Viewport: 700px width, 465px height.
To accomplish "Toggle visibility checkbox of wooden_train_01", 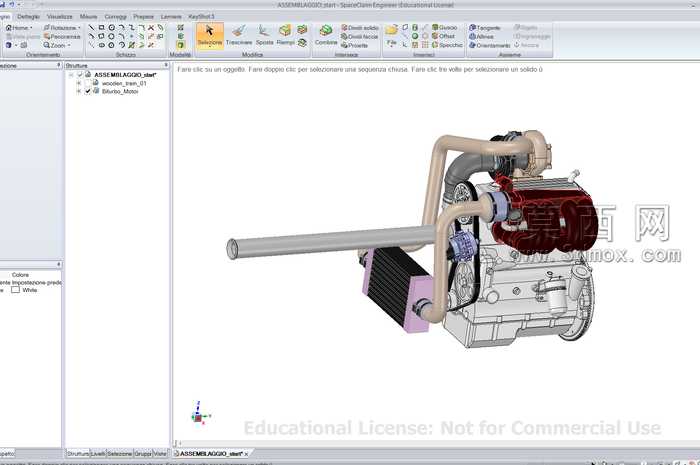I will click(x=88, y=83).
